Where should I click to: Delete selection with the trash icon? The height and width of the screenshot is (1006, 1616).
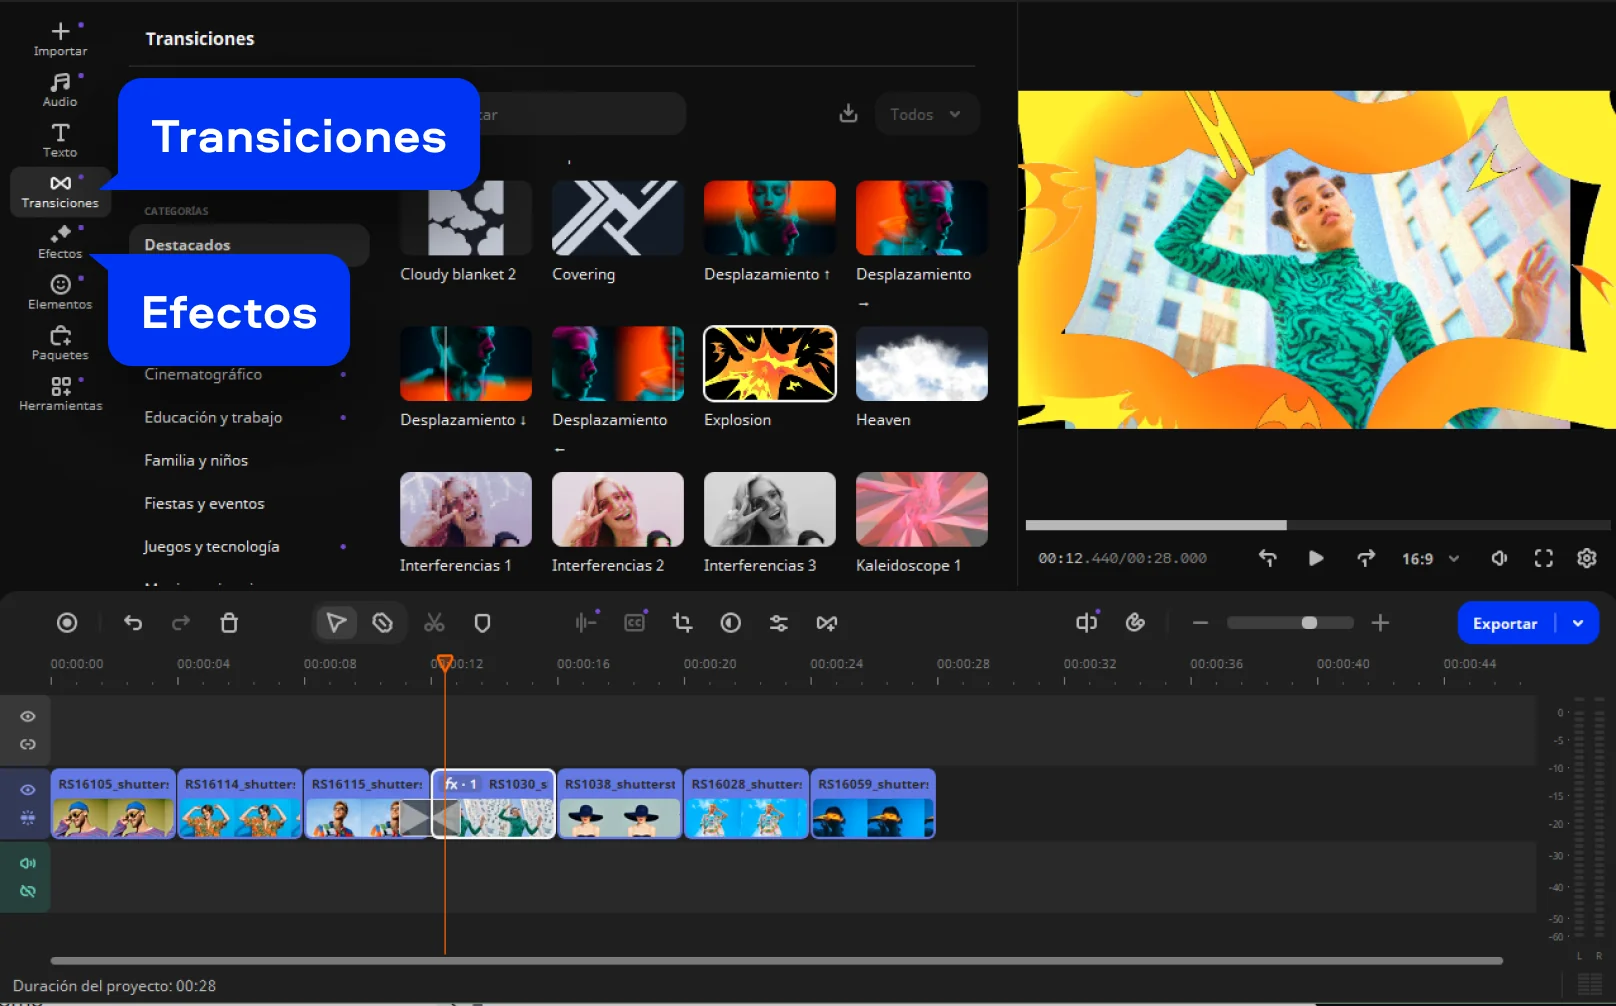(x=229, y=623)
